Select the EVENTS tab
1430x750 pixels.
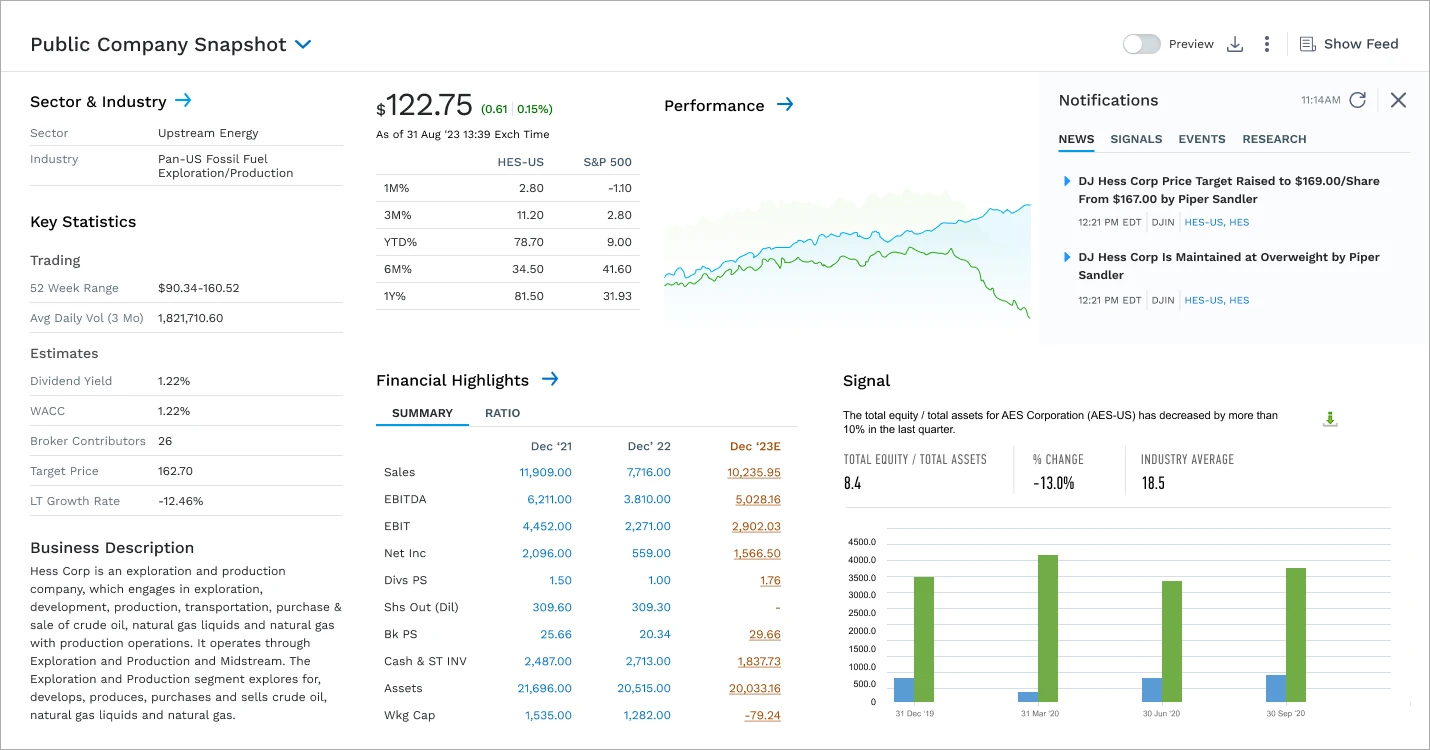1201,139
